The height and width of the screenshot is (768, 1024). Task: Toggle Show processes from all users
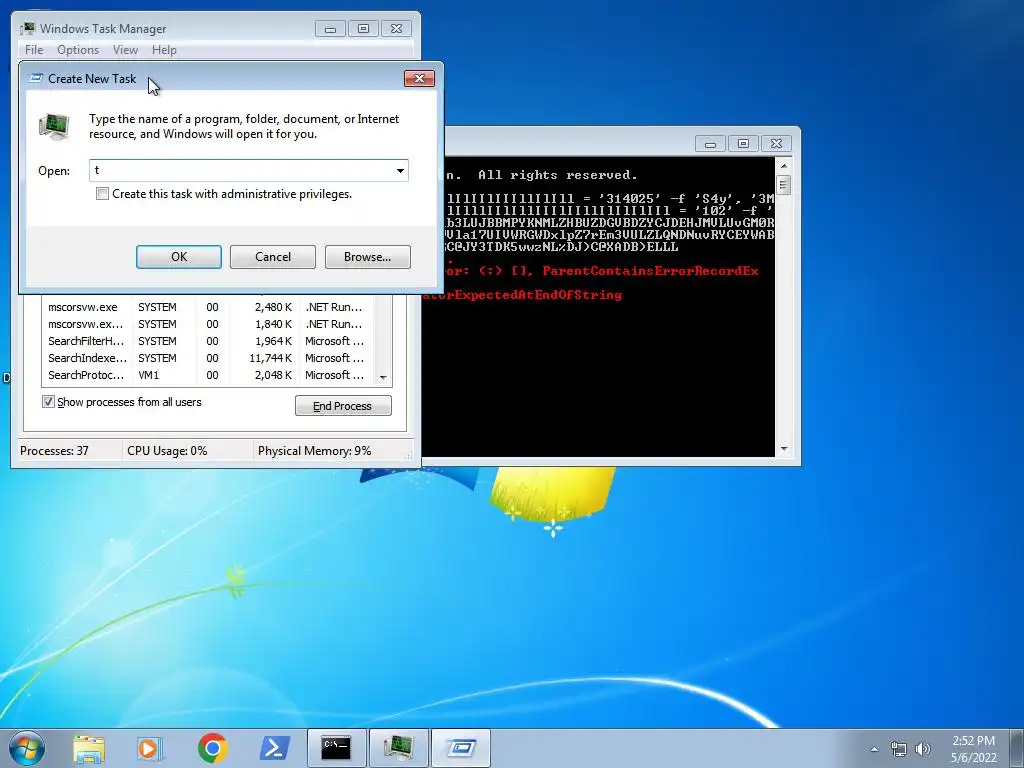pos(48,402)
